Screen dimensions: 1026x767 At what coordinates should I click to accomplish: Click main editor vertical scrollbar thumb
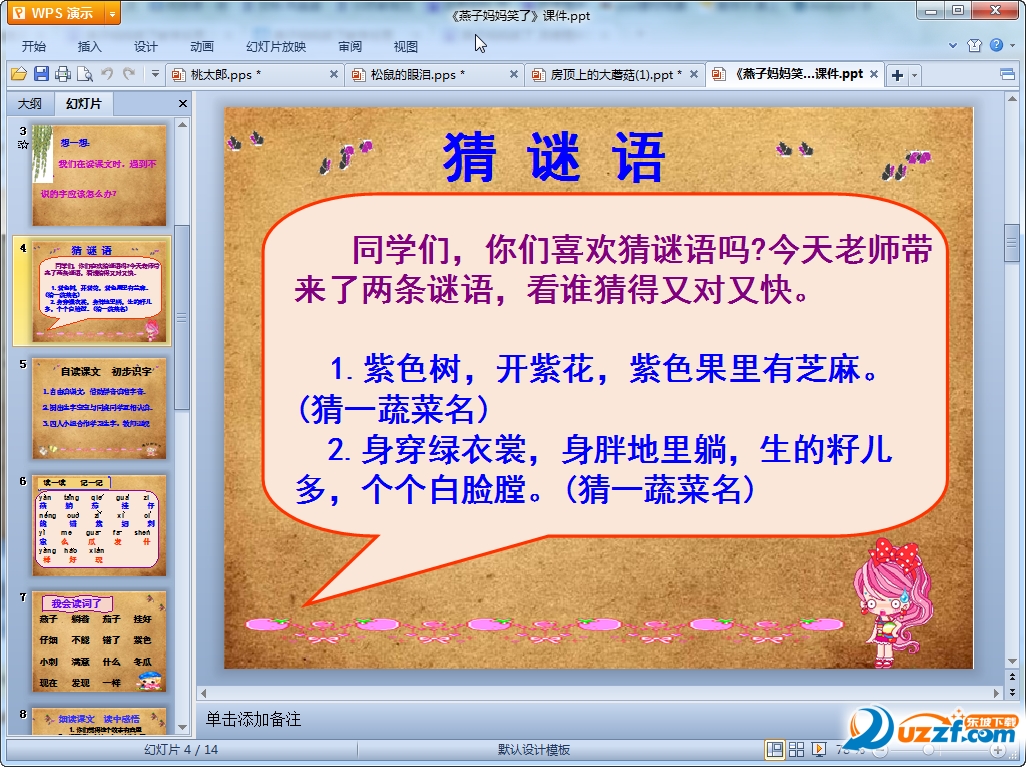pyautogui.click(x=1012, y=243)
